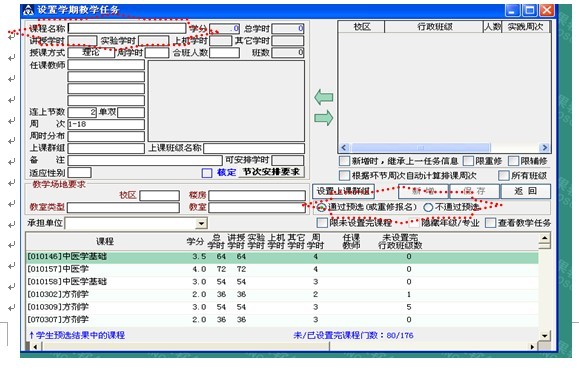This screenshot has width=579, height=368.
Task: Click the 返回 button
Action: 525,191
